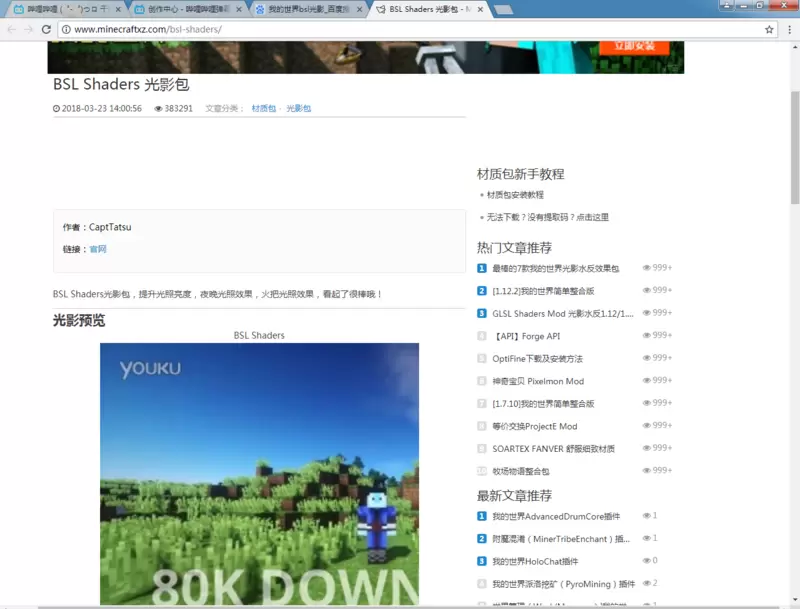Click the site info icon in address bar
The width and height of the screenshot is (800, 609).
(66, 30)
